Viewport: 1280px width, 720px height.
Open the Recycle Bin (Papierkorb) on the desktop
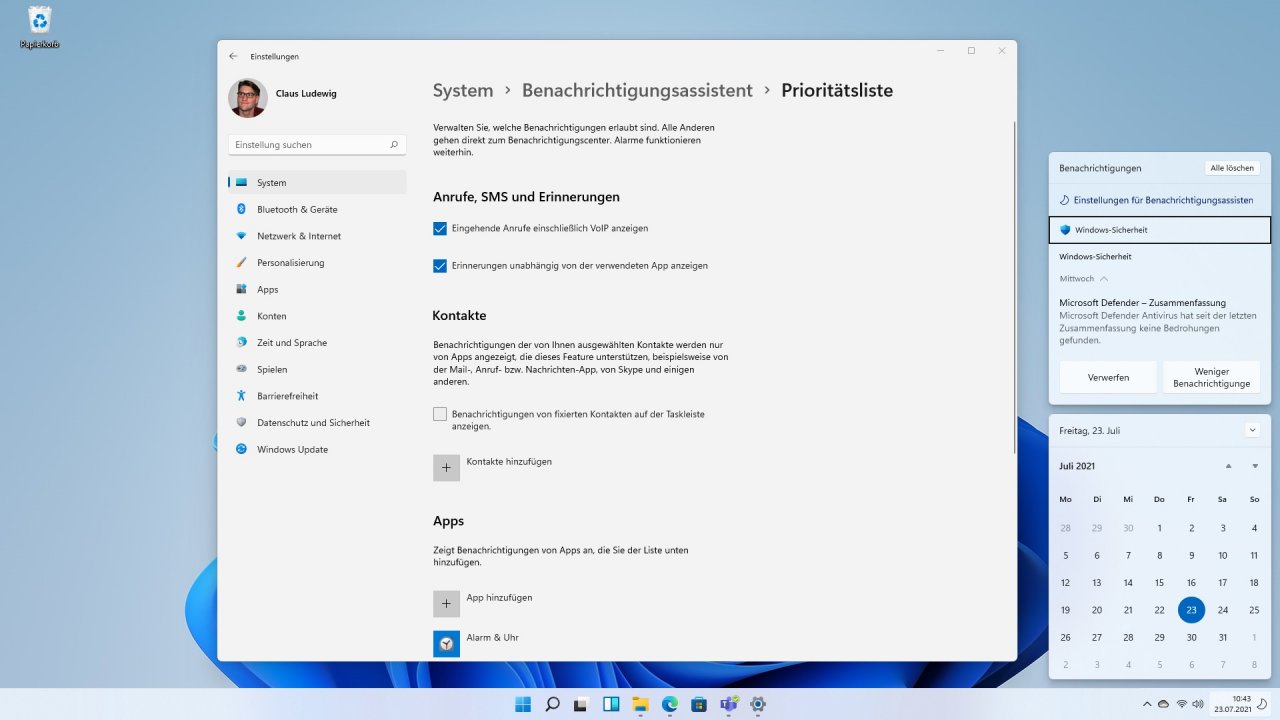[x=40, y=27]
